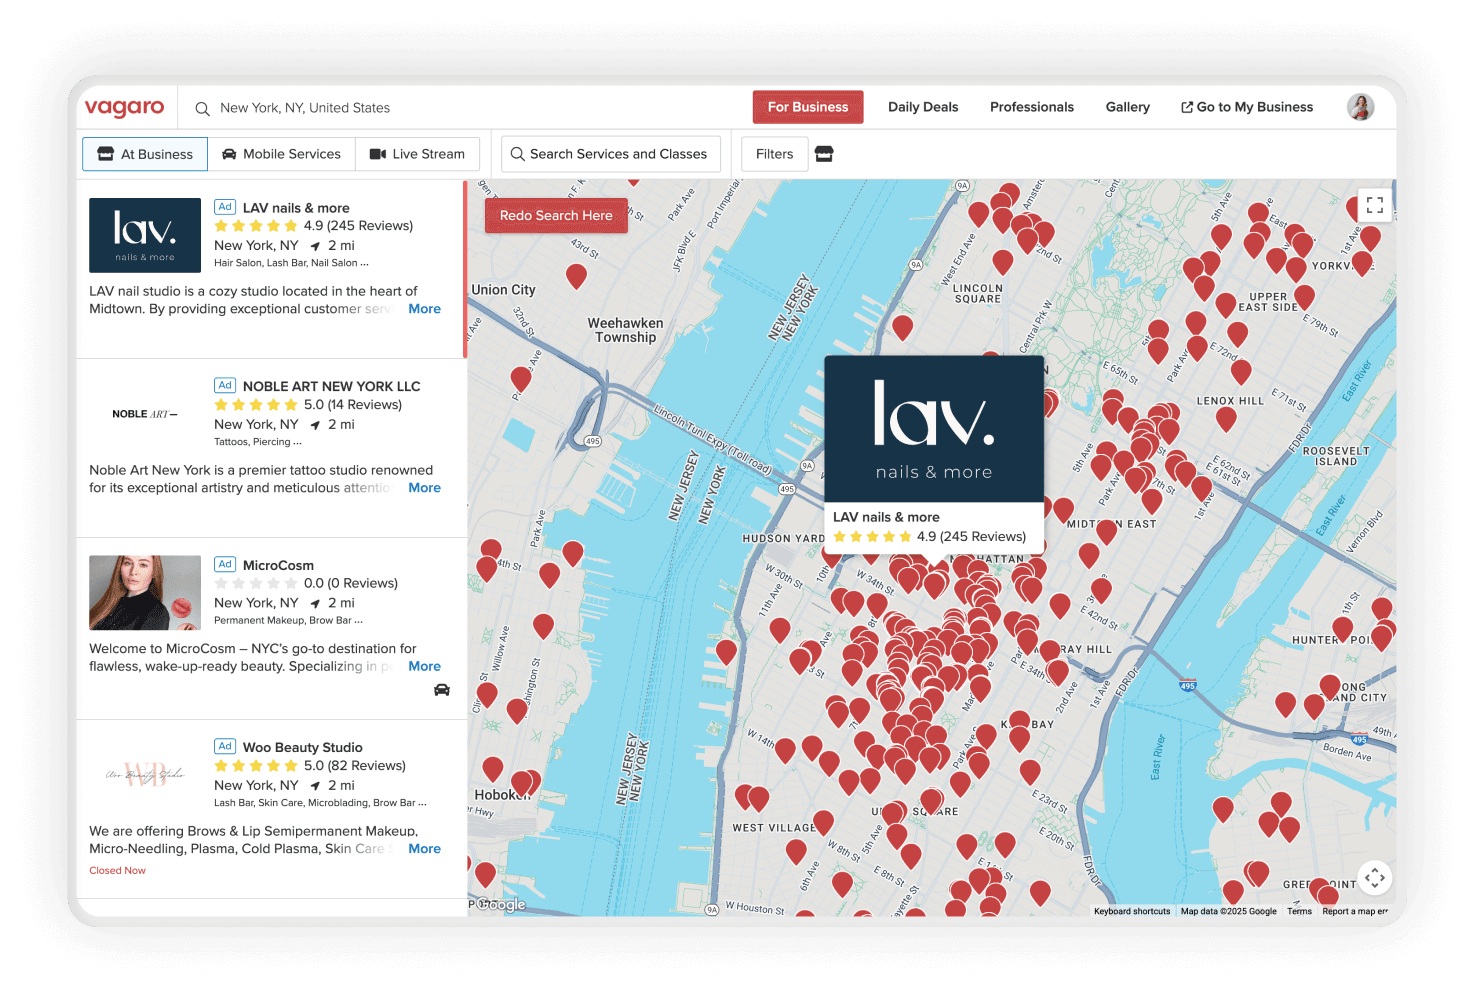This screenshot has width=1475, height=987.
Task: Toggle fullscreen map view
Action: [x=1375, y=205]
